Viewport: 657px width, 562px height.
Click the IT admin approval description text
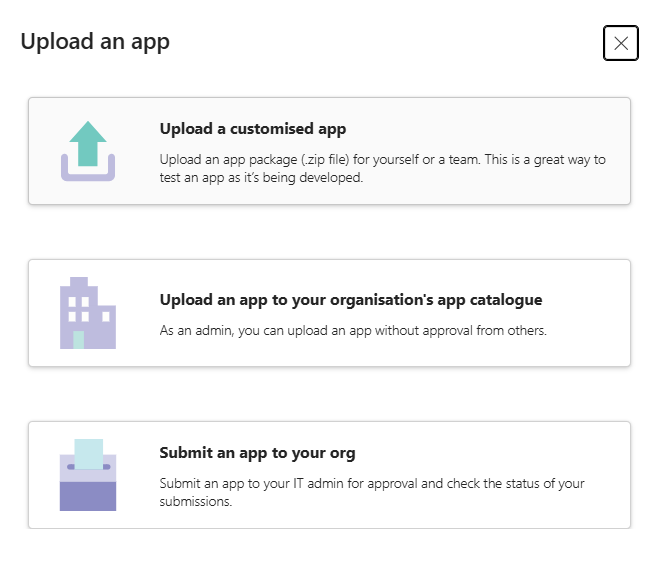371,492
